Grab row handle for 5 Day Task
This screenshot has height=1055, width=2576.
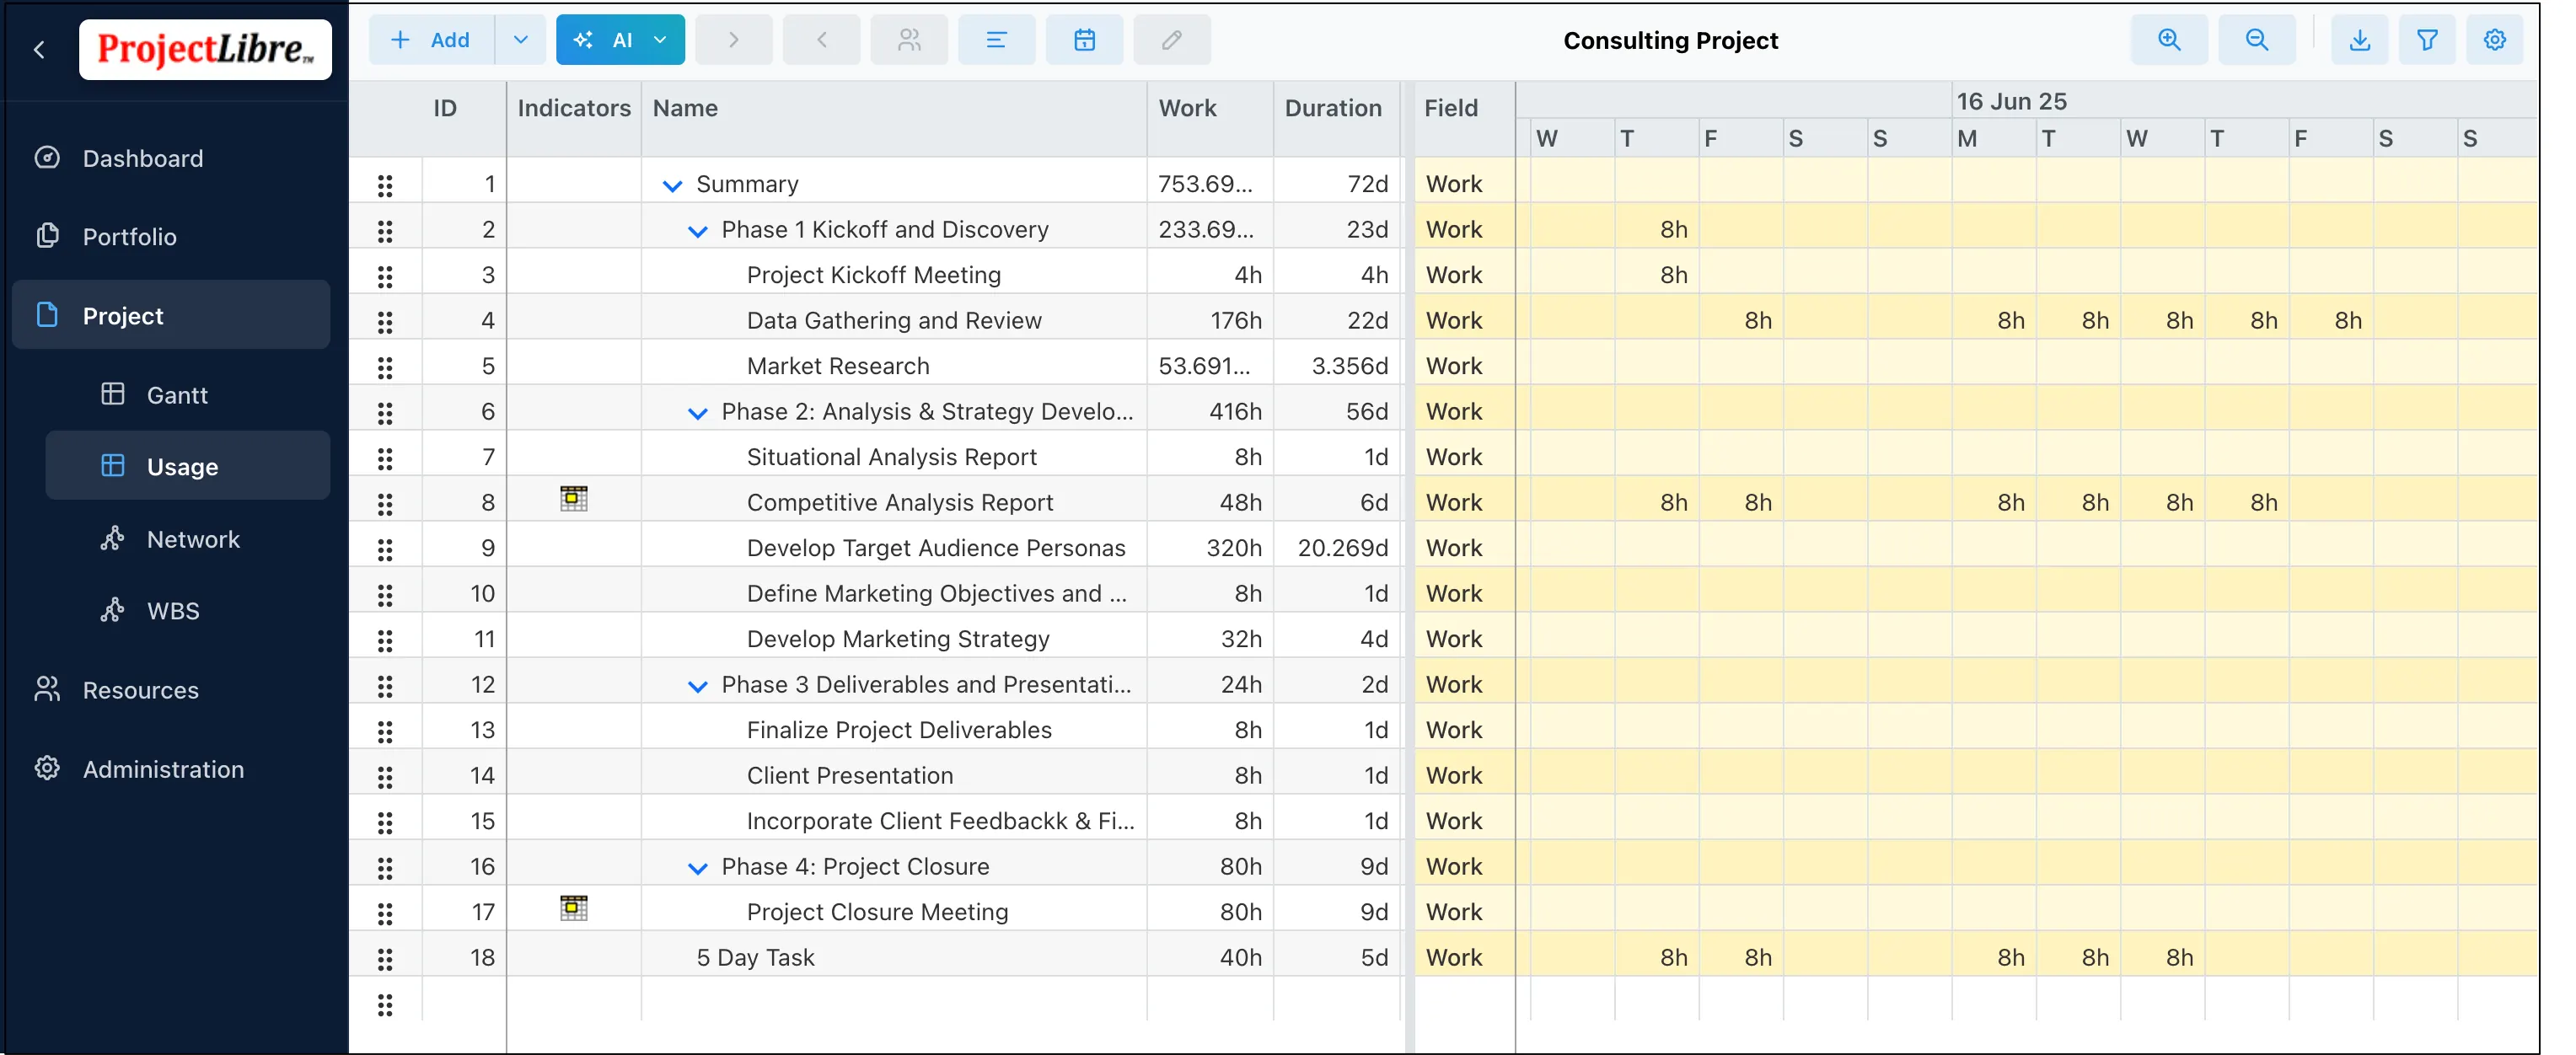click(385, 959)
